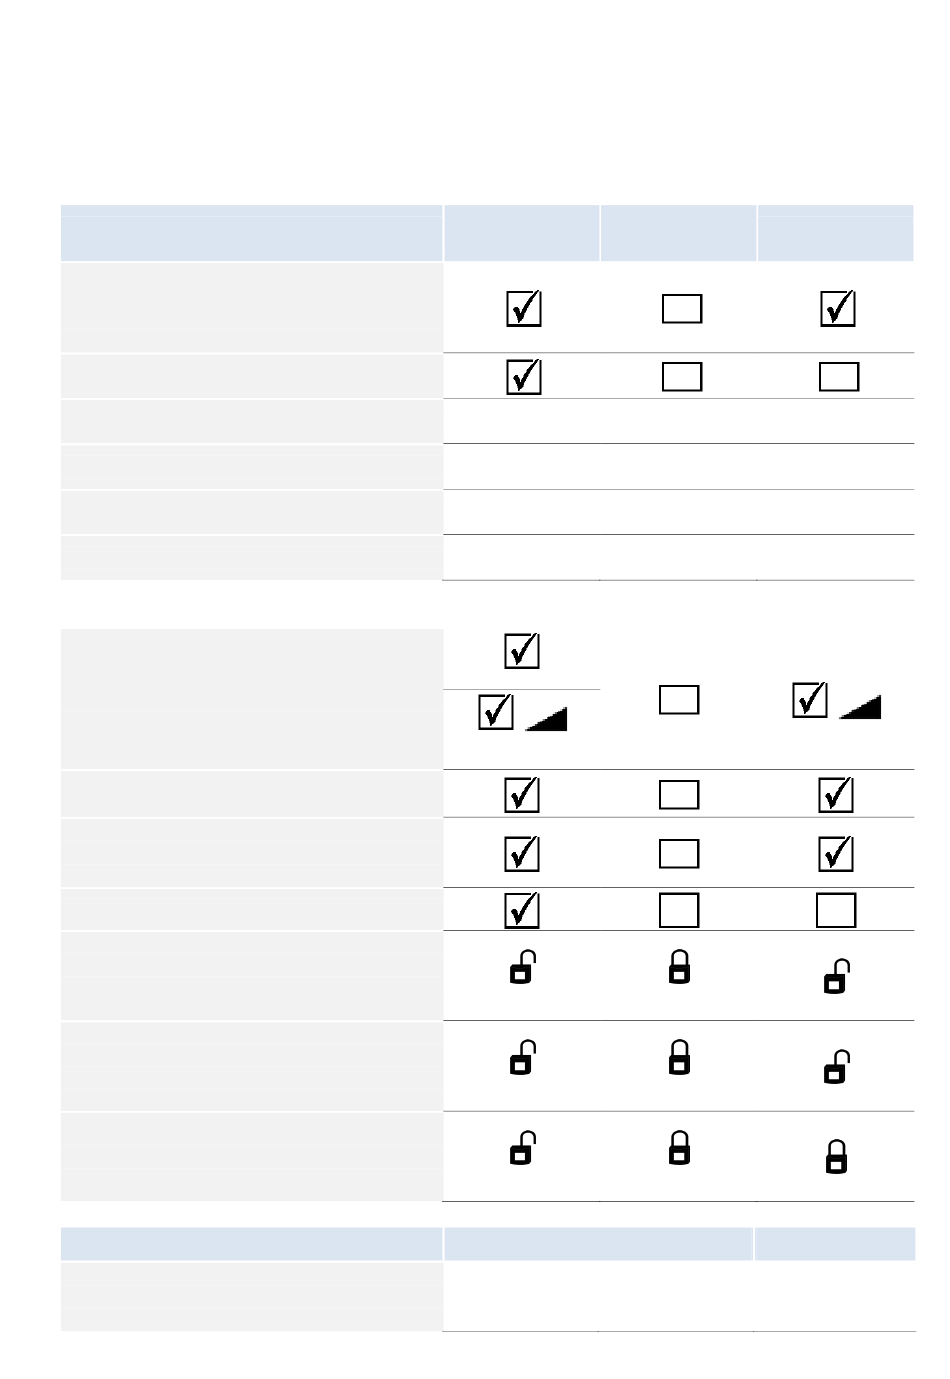Screen dimensions: 950x1379
Task: Tick the empty checkbox in the top table's first row, middle column
Action: (682, 309)
